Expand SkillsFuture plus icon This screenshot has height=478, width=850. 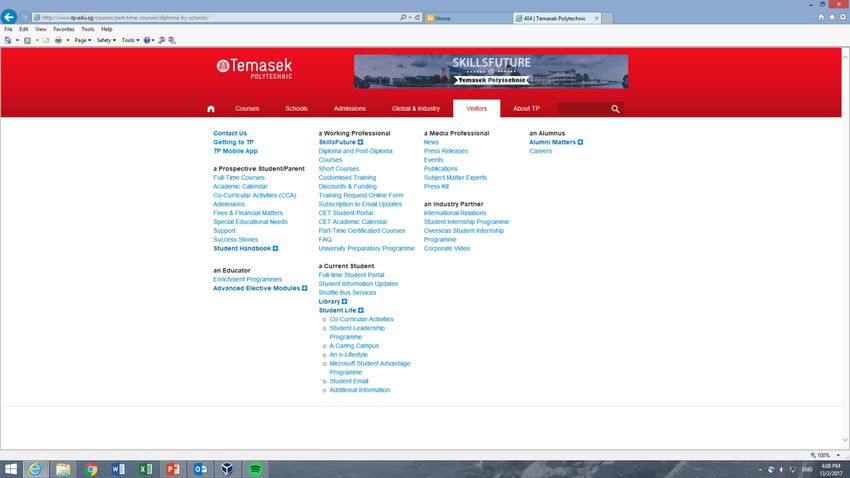(x=360, y=142)
